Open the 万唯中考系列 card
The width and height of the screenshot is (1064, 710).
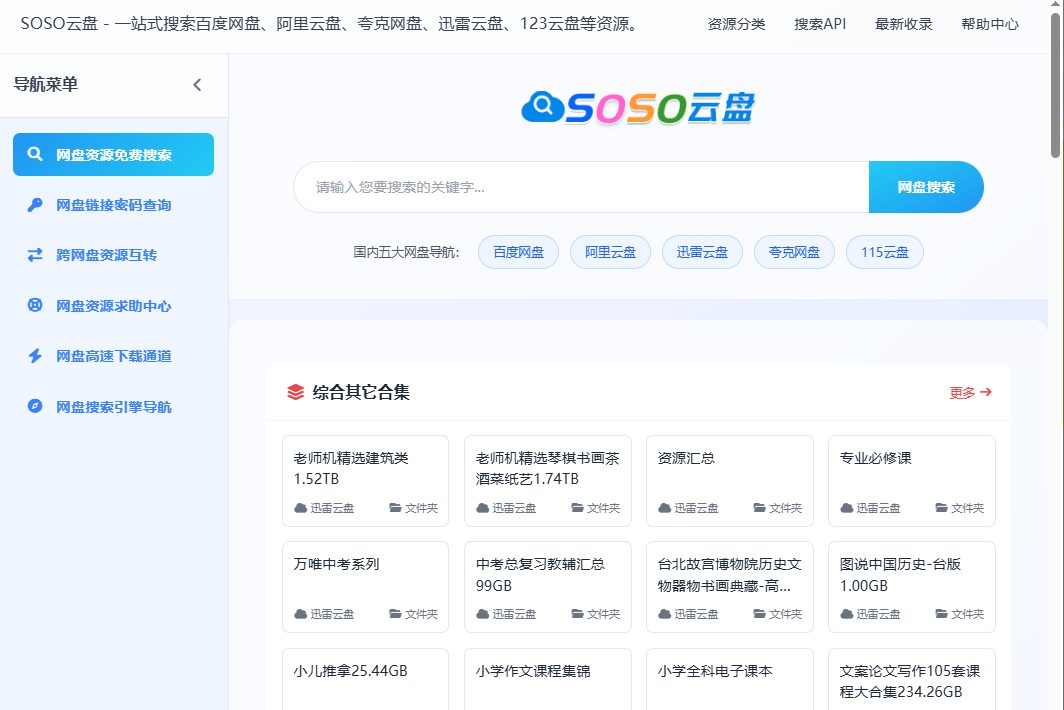[365, 587]
